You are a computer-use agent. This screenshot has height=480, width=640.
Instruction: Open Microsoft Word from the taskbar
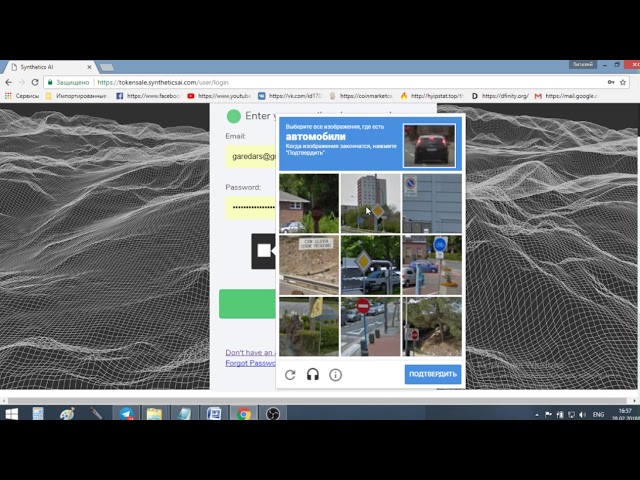pos(214,414)
